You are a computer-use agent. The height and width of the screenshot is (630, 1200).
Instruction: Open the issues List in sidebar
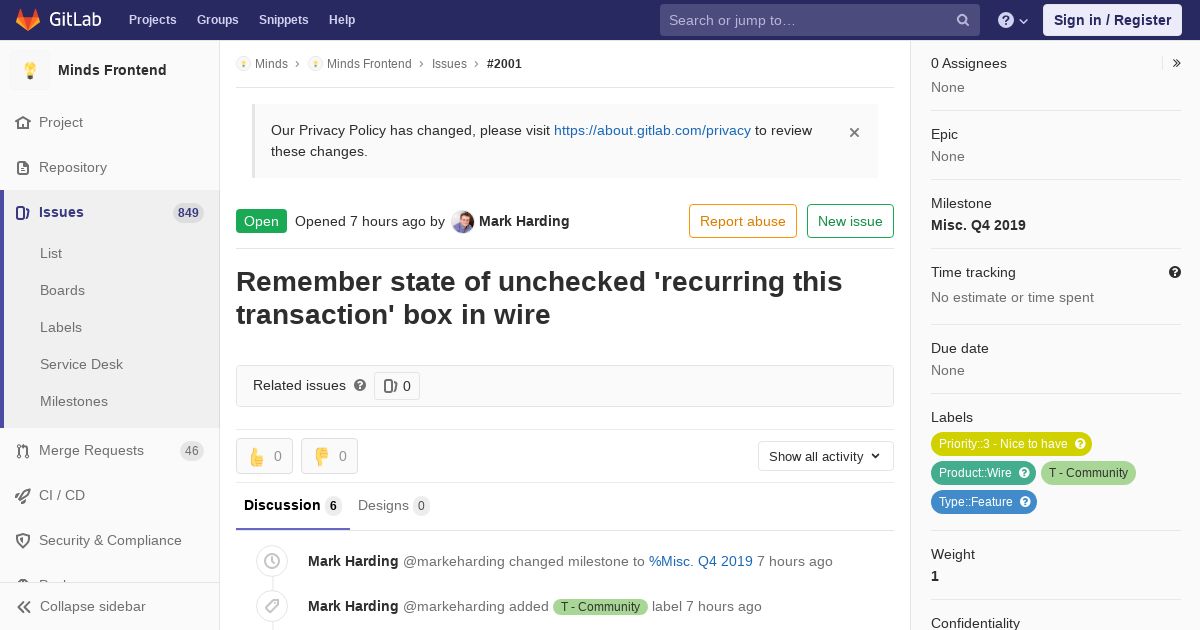(x=51, y=254)
